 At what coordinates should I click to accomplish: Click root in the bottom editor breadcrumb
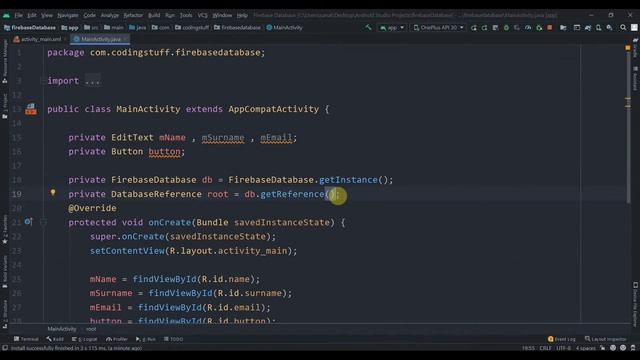pos(91,329)
